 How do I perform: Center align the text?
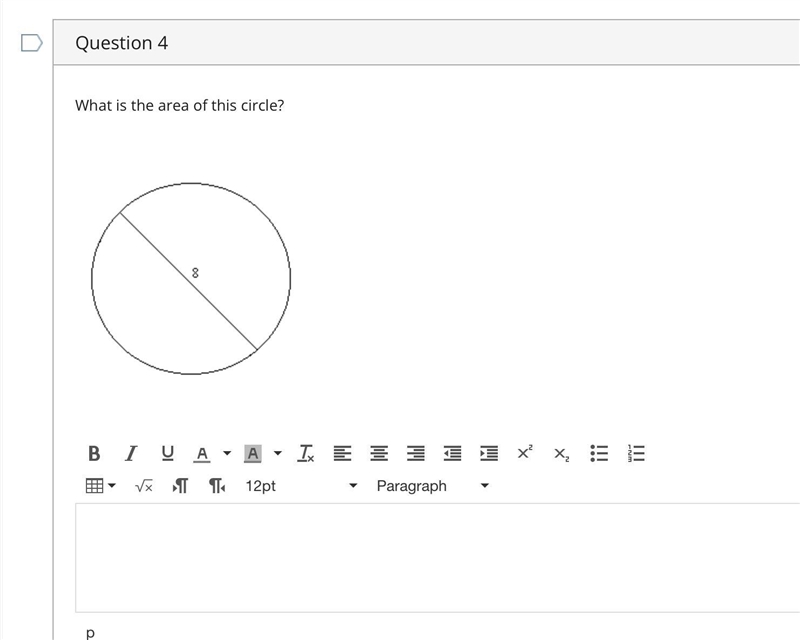click(x=379, y=453)
